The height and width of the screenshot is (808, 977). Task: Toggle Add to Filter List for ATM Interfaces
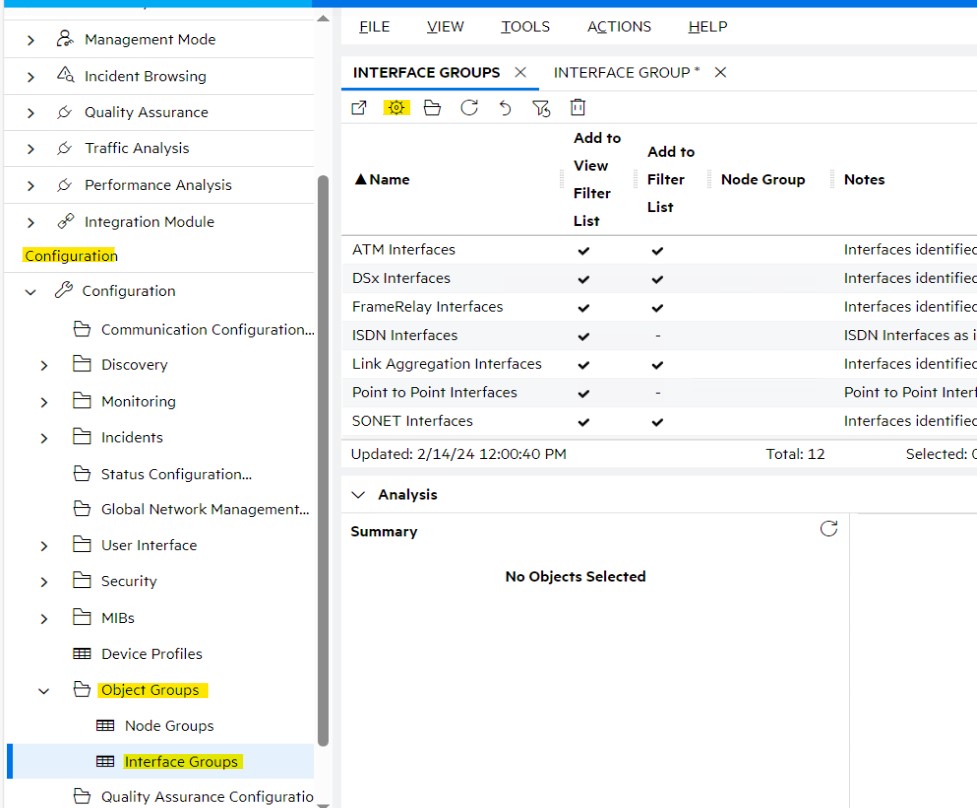[656, 249]
